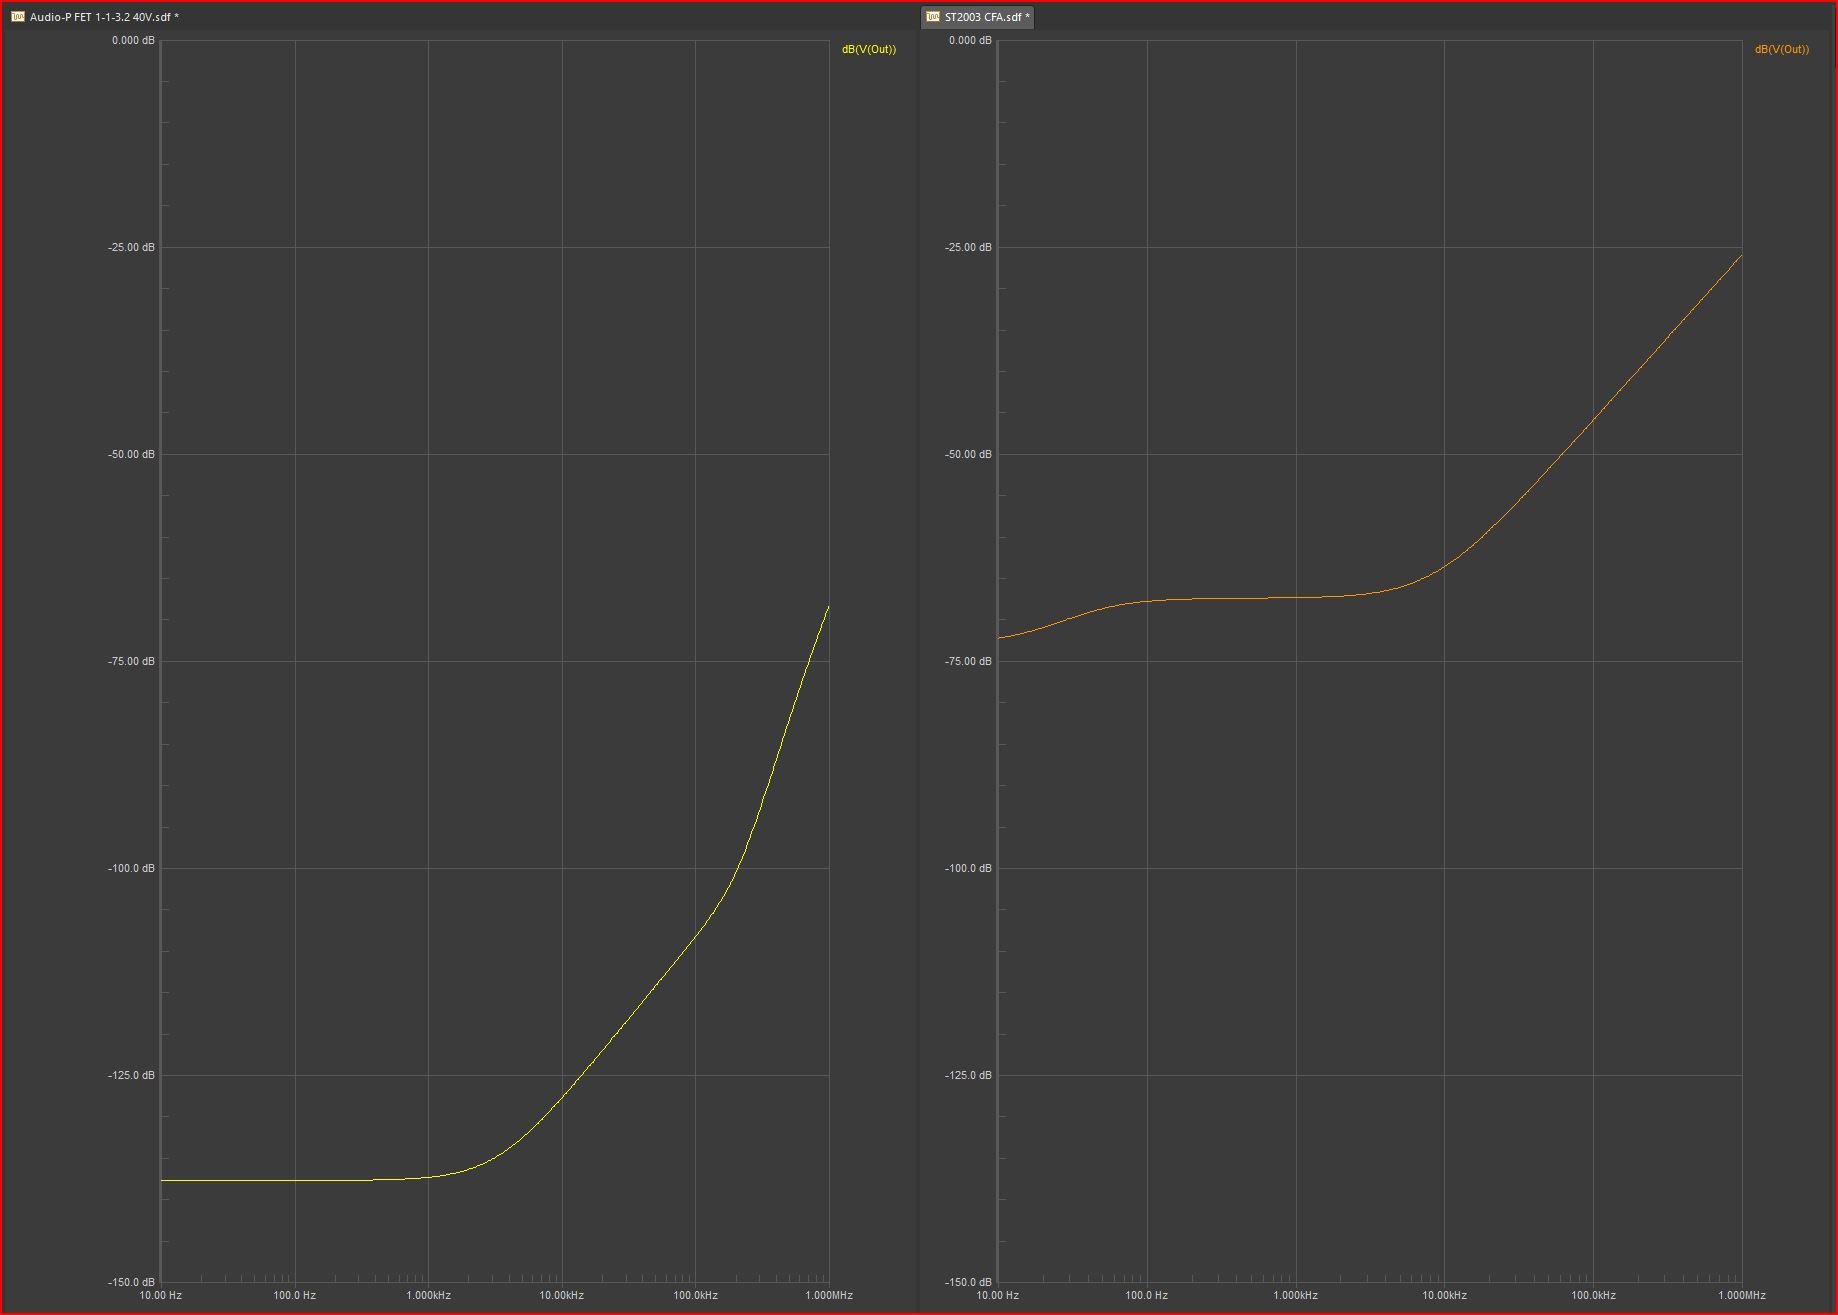Select the ST2003 CFA.sdf tab
The image size is (1838, 1315).
point(978,17)
